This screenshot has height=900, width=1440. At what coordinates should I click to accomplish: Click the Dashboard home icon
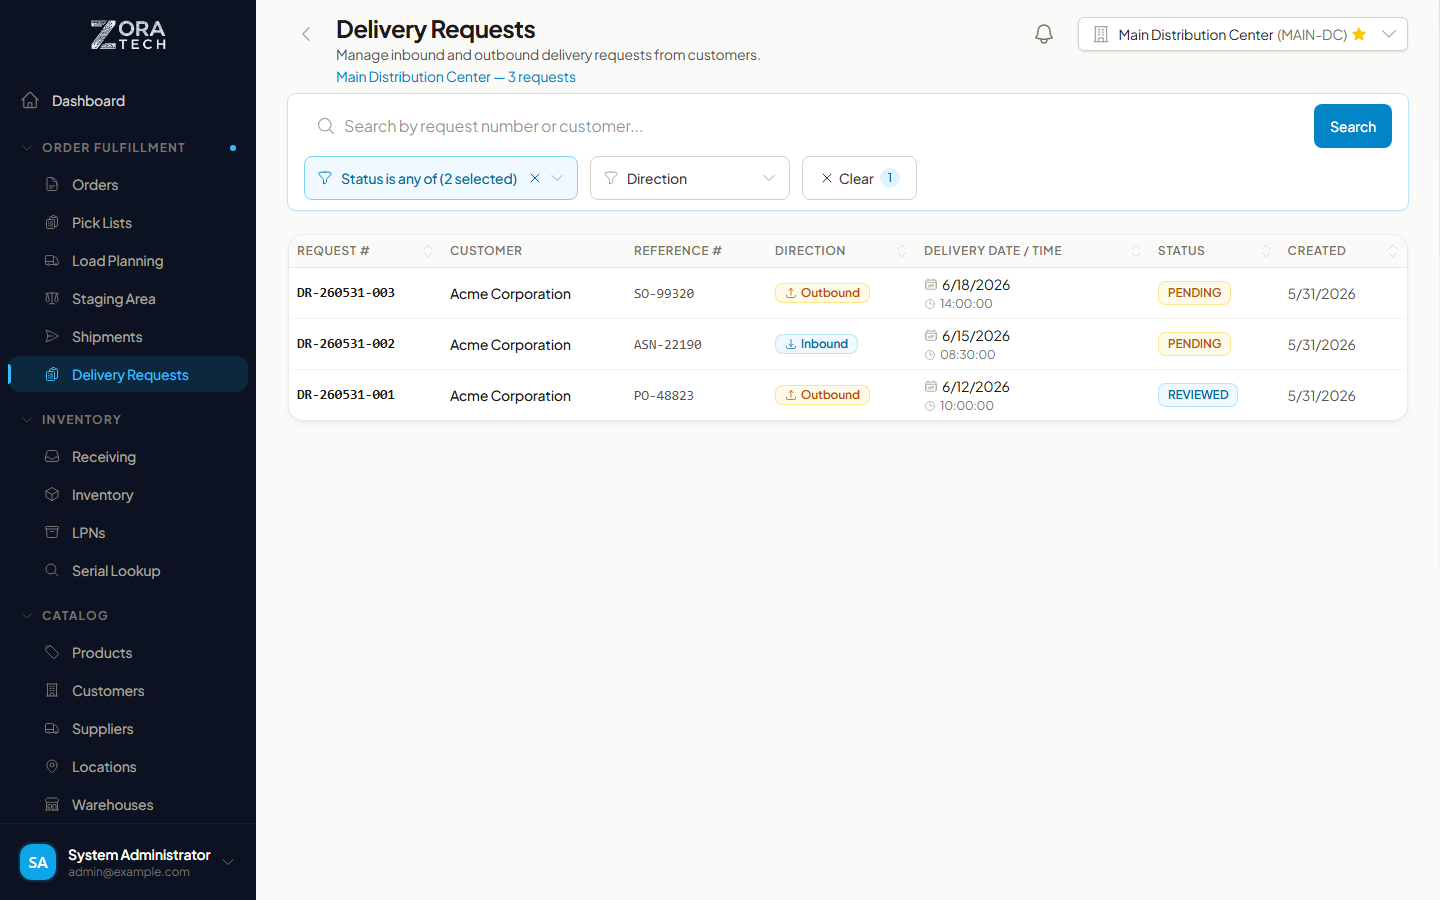tap(30, 100)
